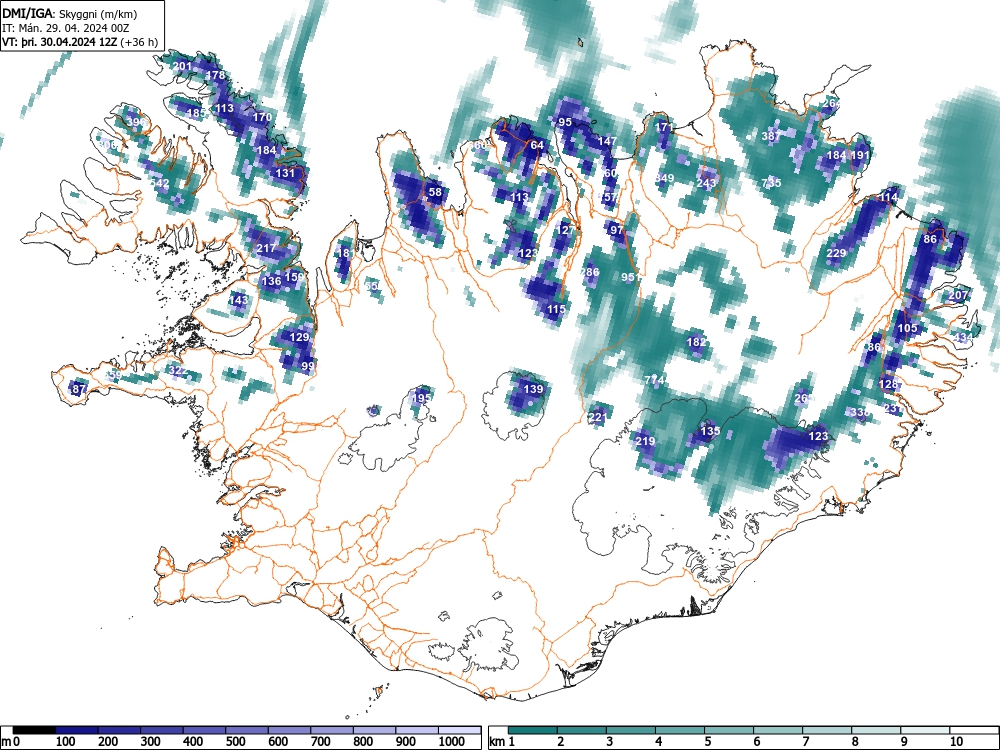
Task: Click the '336' visibility value
Action: [x=860, y=413]
